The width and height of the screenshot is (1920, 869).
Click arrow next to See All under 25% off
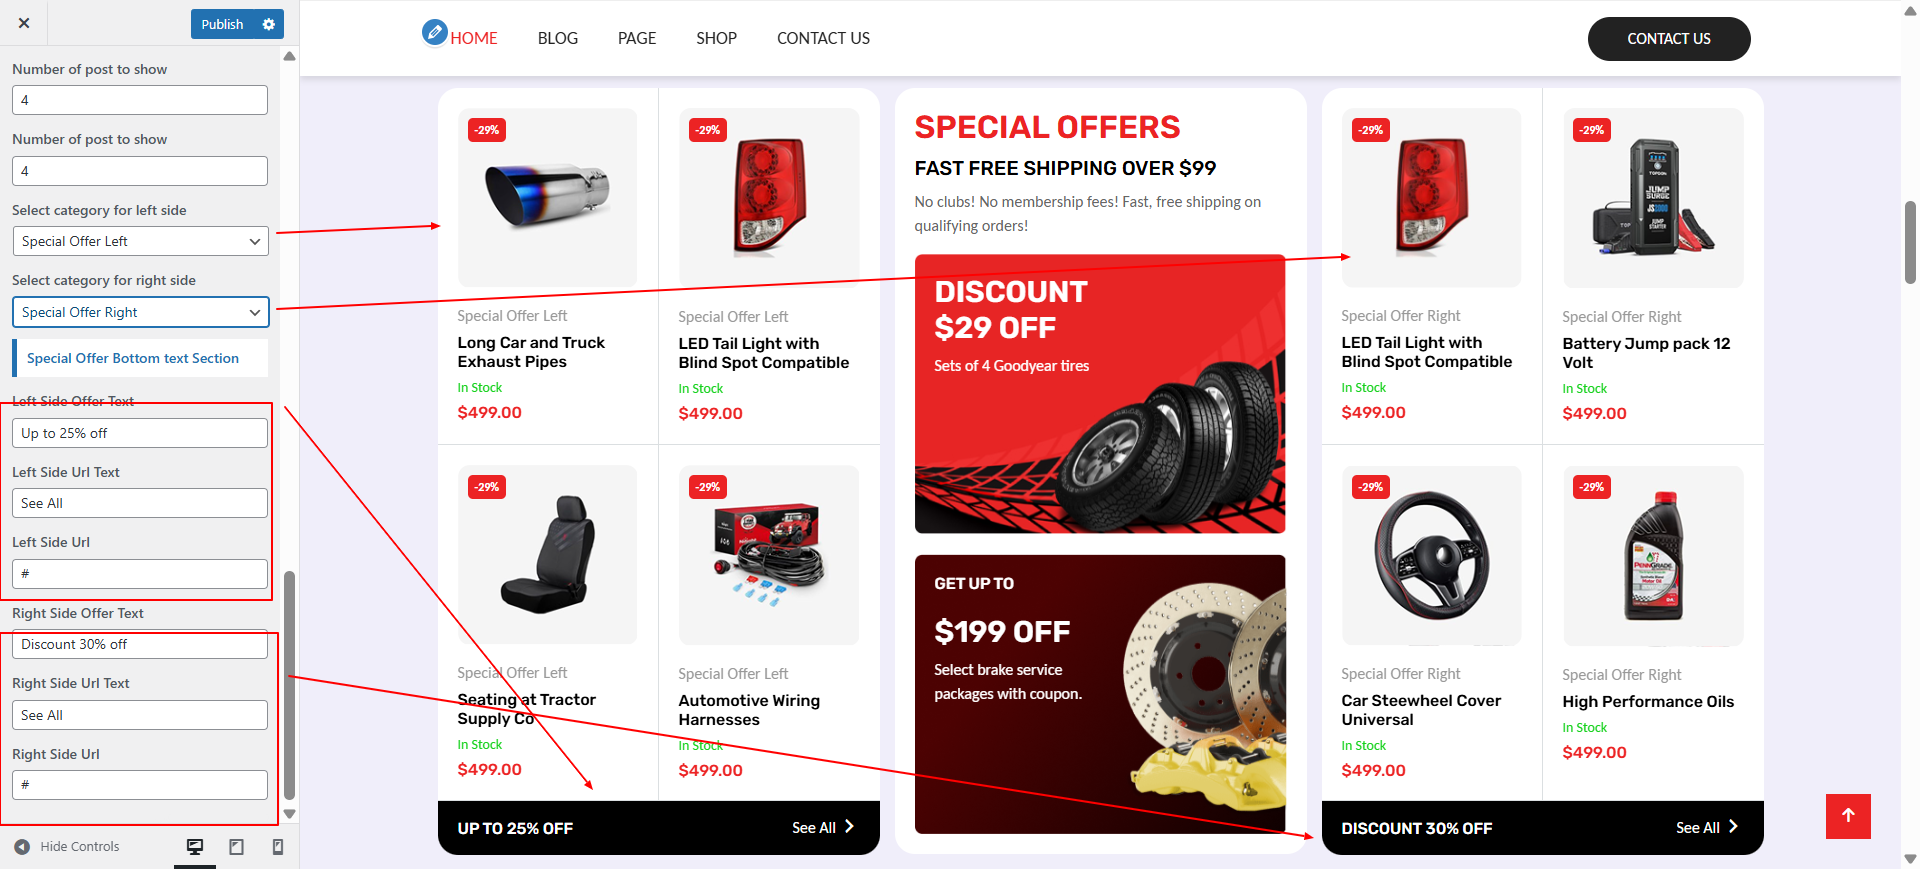coord(849,827)
